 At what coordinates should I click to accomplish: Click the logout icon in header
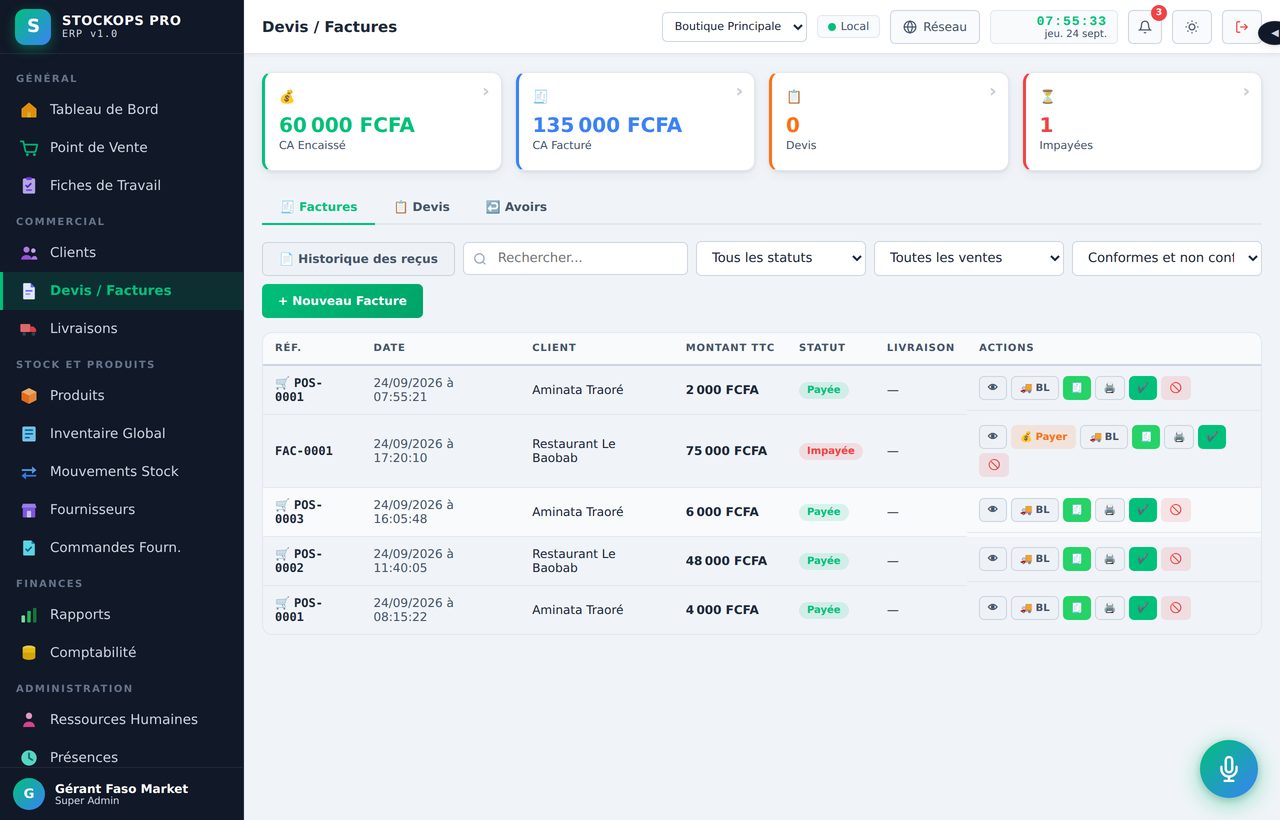[1242, 27]
